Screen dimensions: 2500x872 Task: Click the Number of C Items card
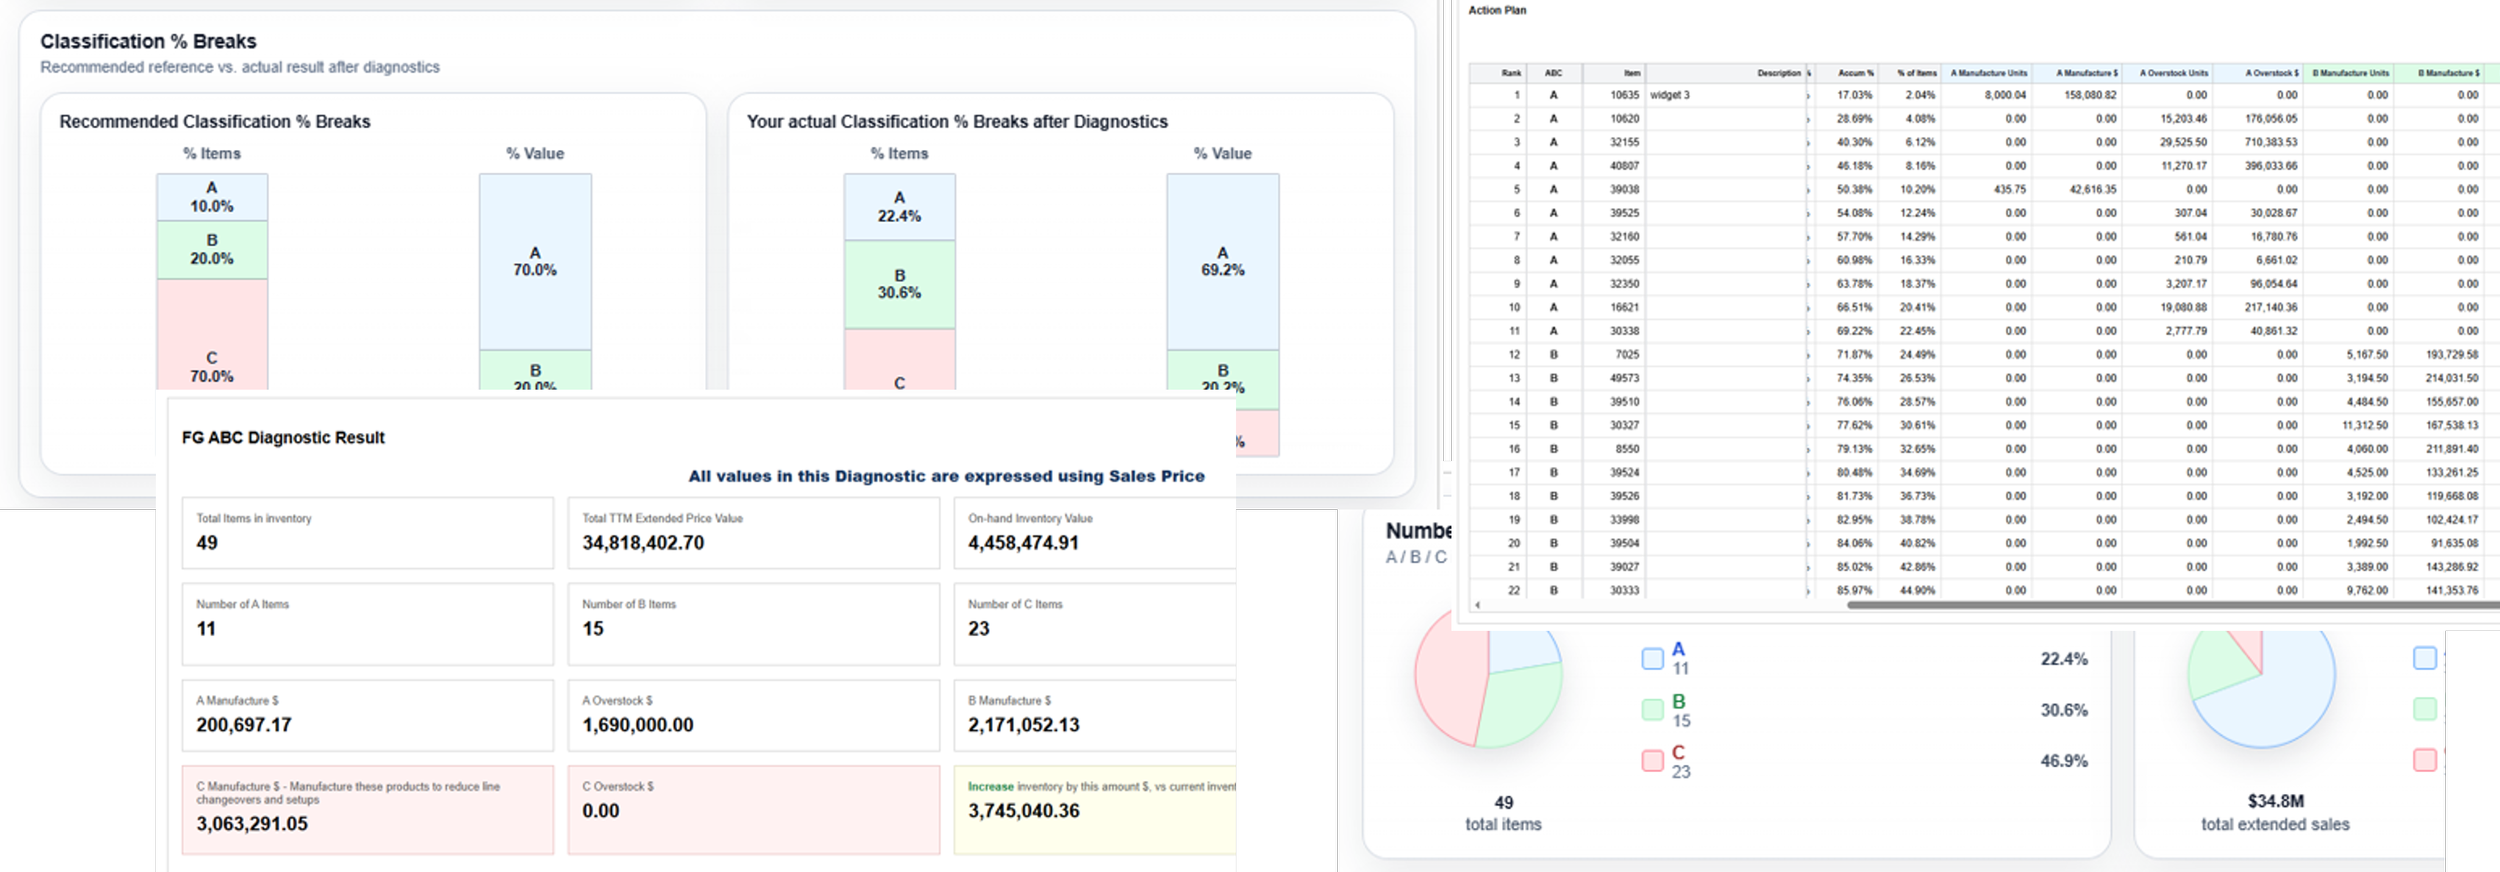[1095, 624]
